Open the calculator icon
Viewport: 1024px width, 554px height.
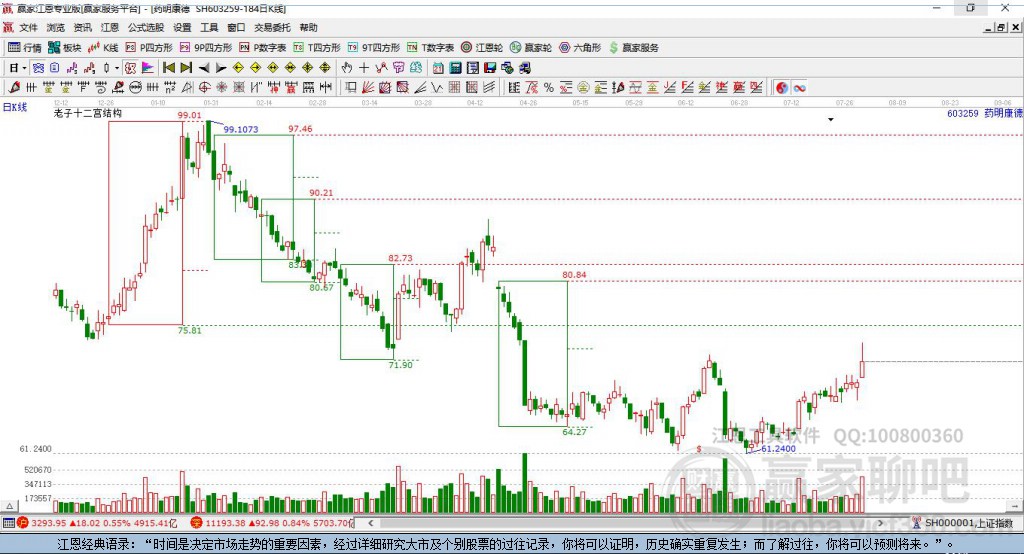click(x=455, y=68)
